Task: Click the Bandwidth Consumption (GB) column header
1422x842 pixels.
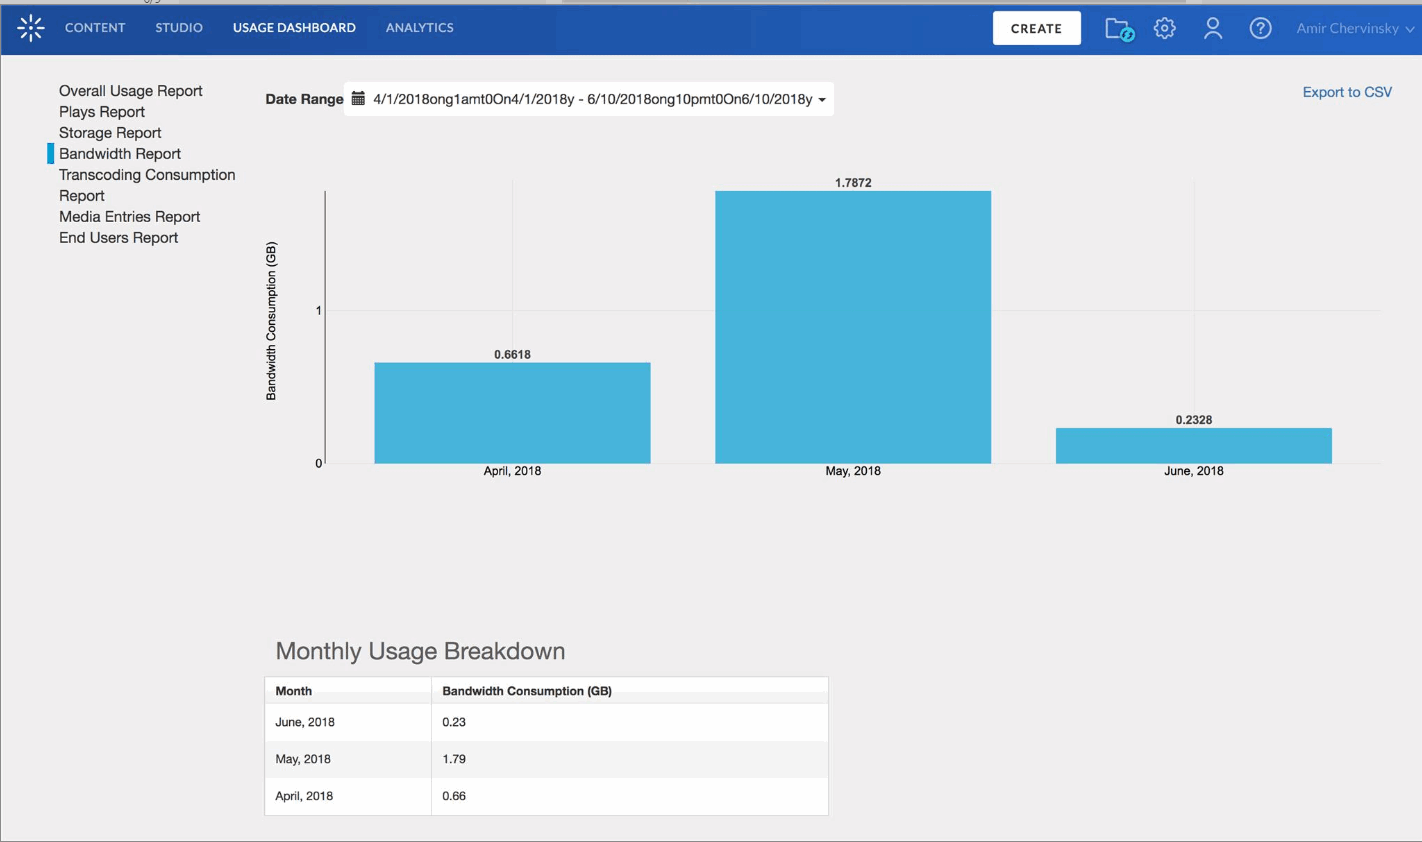Action: pyautogui.click(x=527, y=691)
